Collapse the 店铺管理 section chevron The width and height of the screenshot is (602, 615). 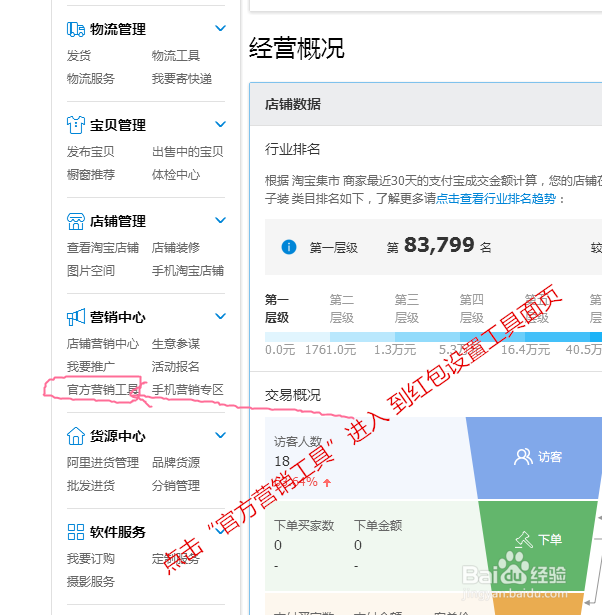point(220,220)
